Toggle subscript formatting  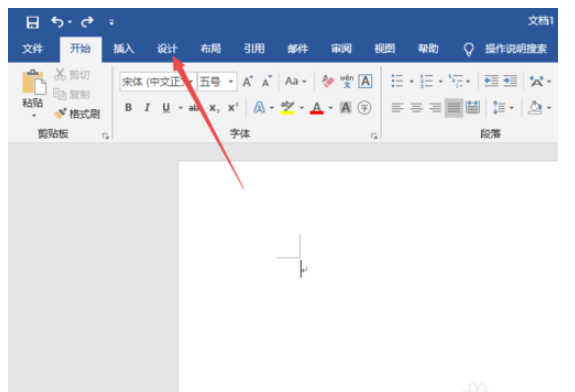tap(214, 108)
